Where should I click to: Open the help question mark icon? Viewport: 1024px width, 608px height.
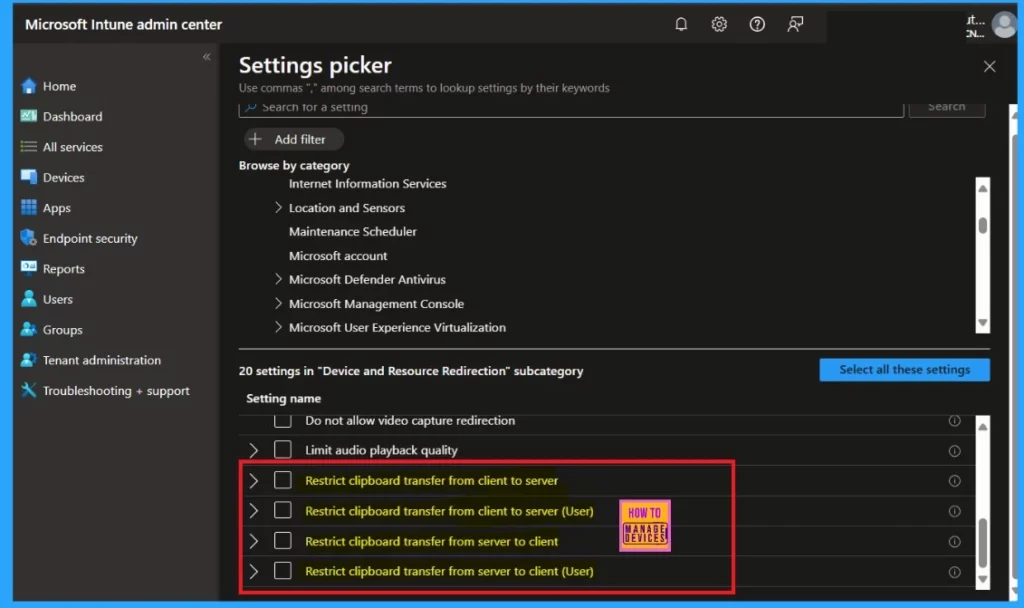(757, 24)
